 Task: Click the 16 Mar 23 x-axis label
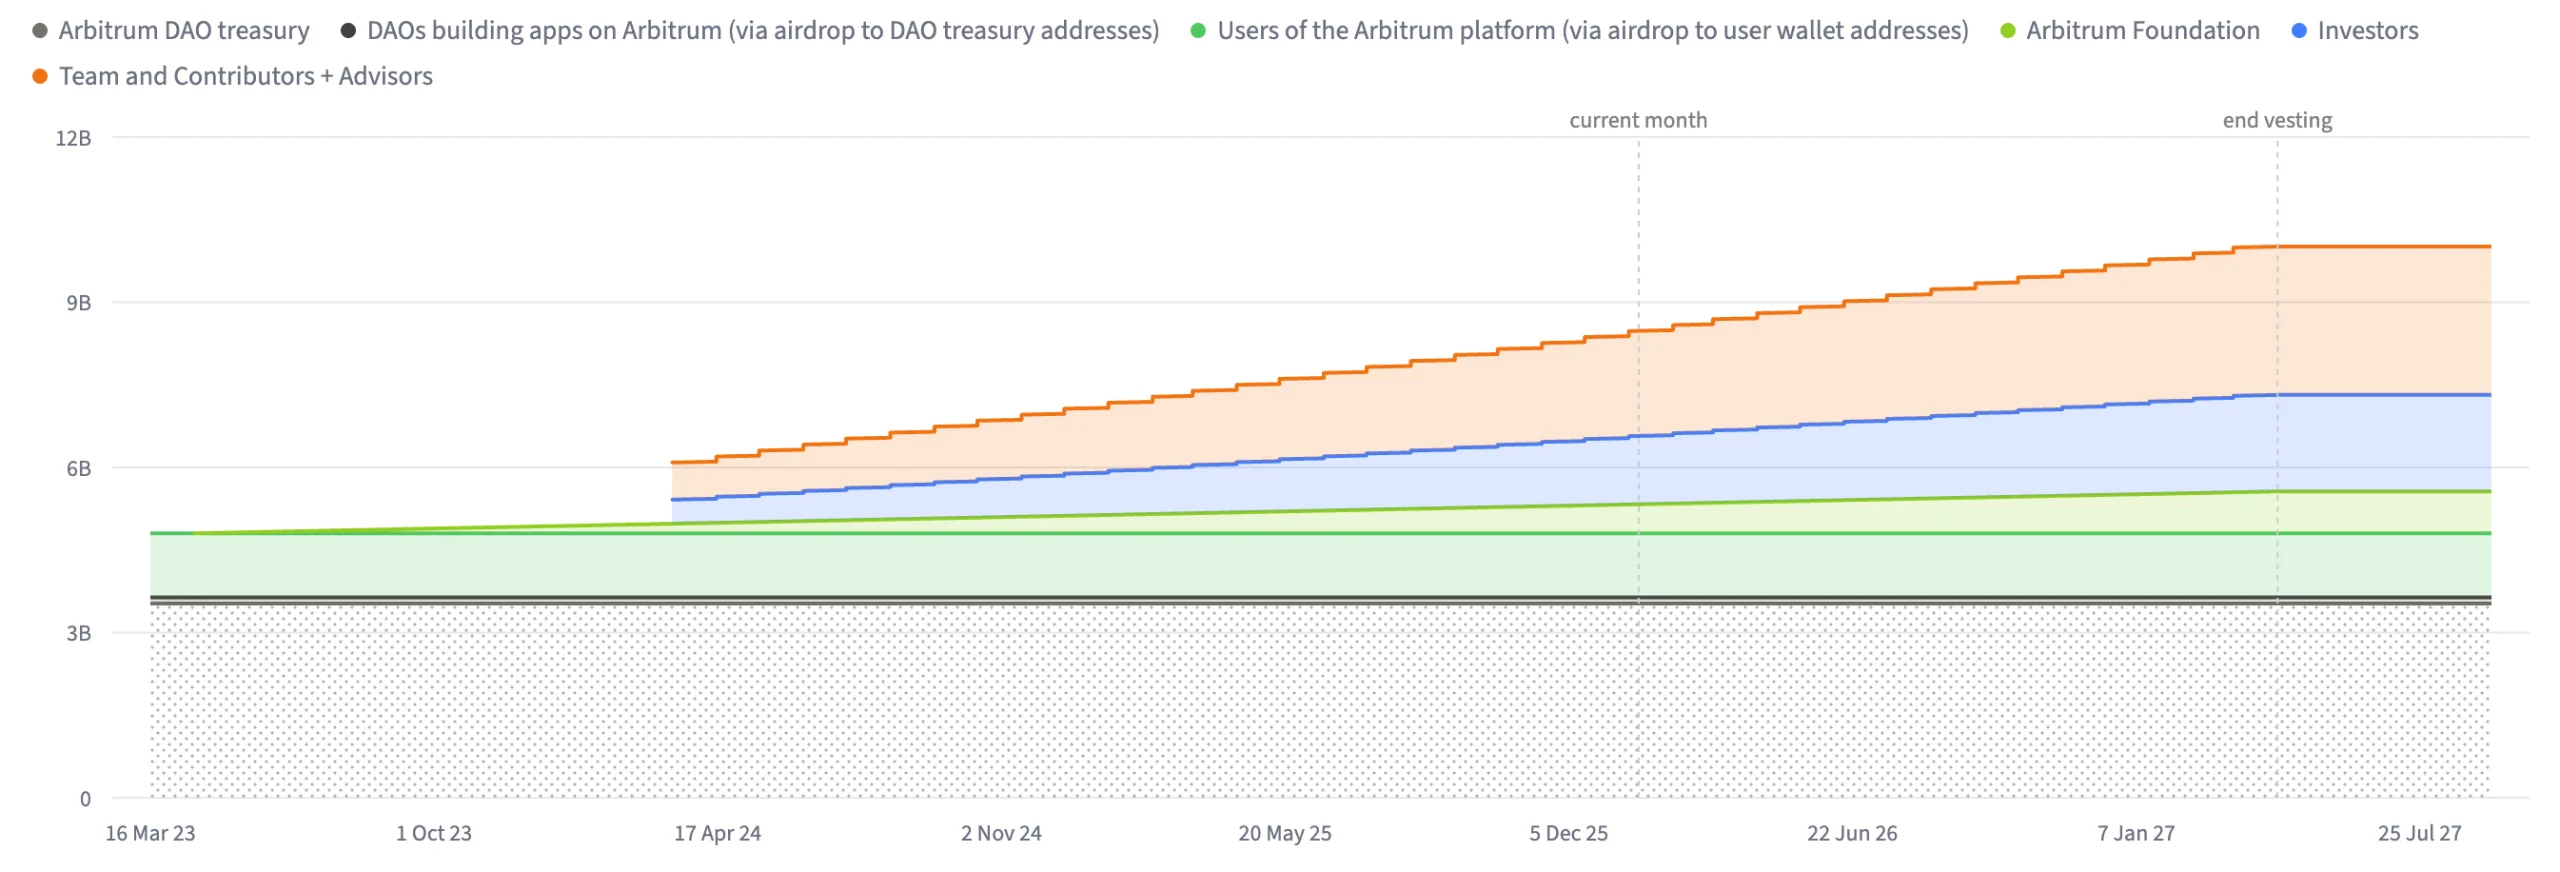[x=150, y=833]
